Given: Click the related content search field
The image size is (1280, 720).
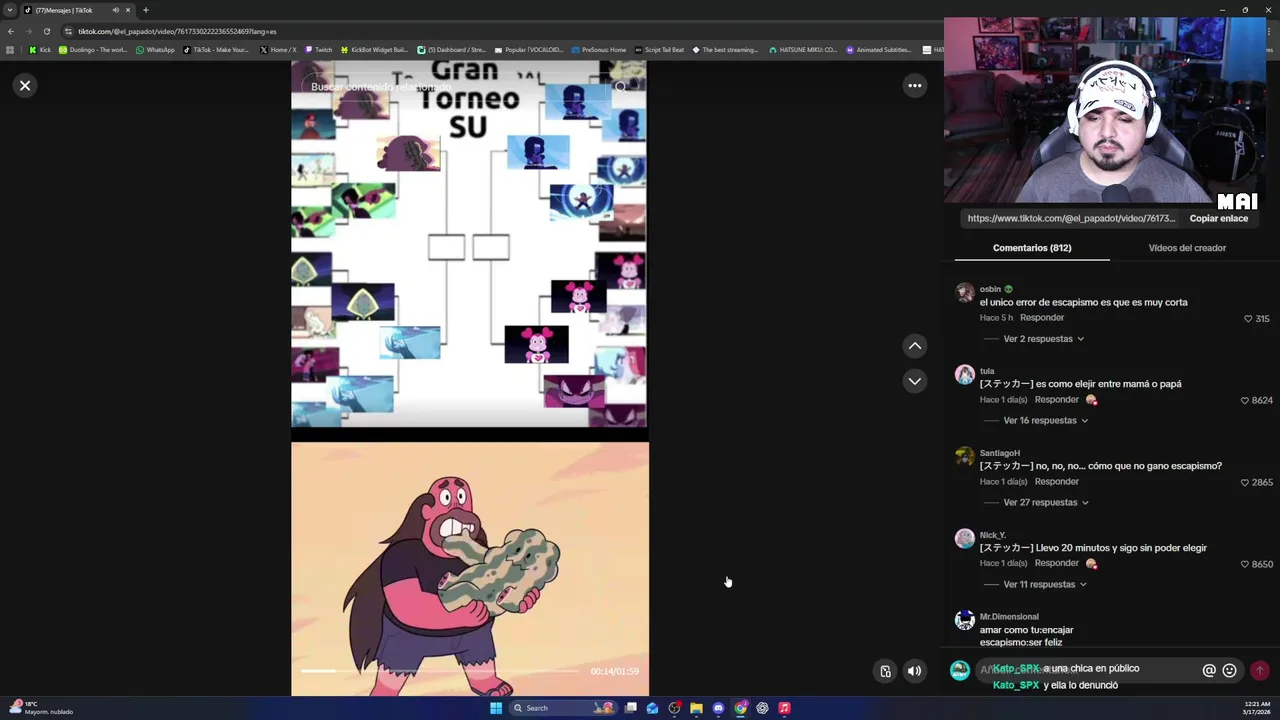Looking at the screenshot, I should point(455,87).
